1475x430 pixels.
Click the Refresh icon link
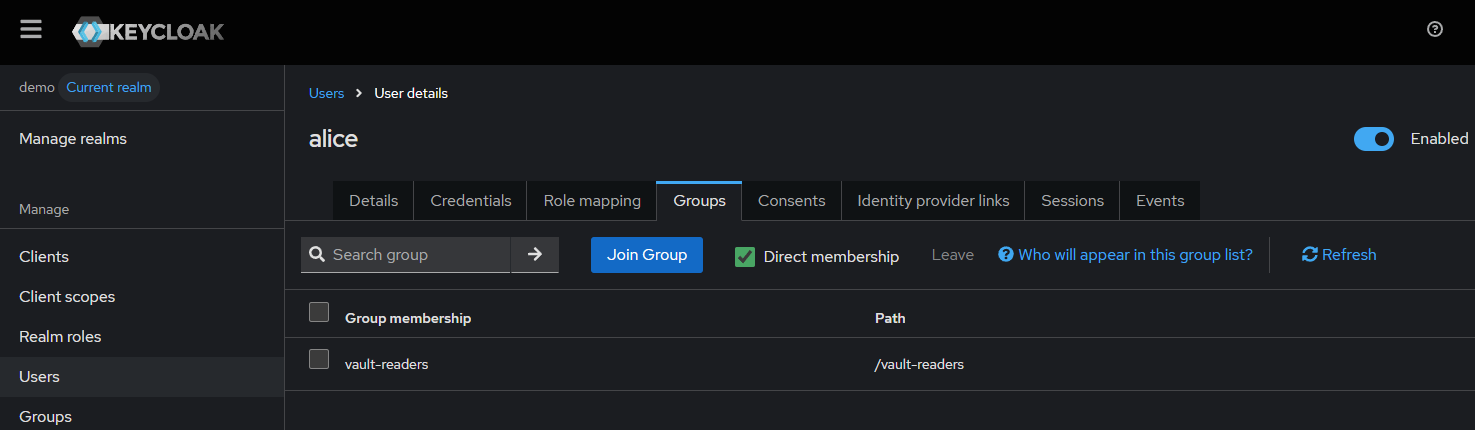[1338, 255]
